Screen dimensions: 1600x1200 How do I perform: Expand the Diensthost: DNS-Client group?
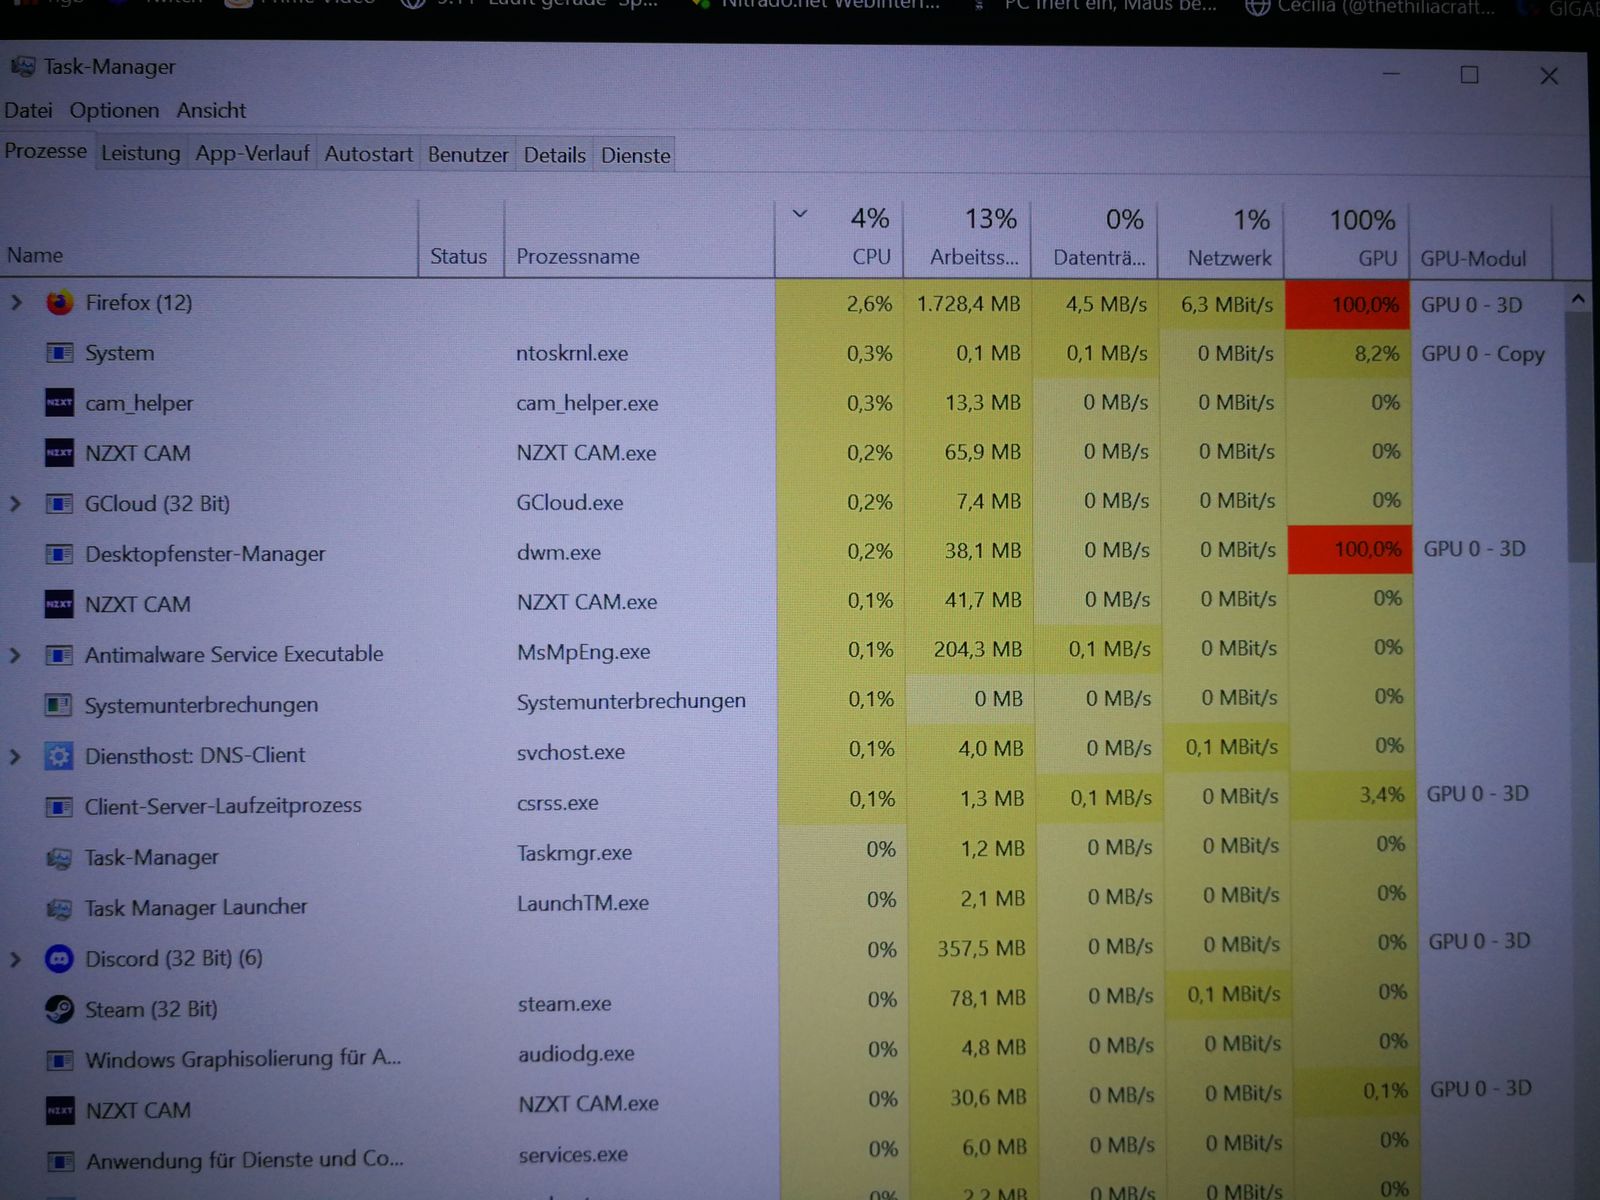(15, 756)
